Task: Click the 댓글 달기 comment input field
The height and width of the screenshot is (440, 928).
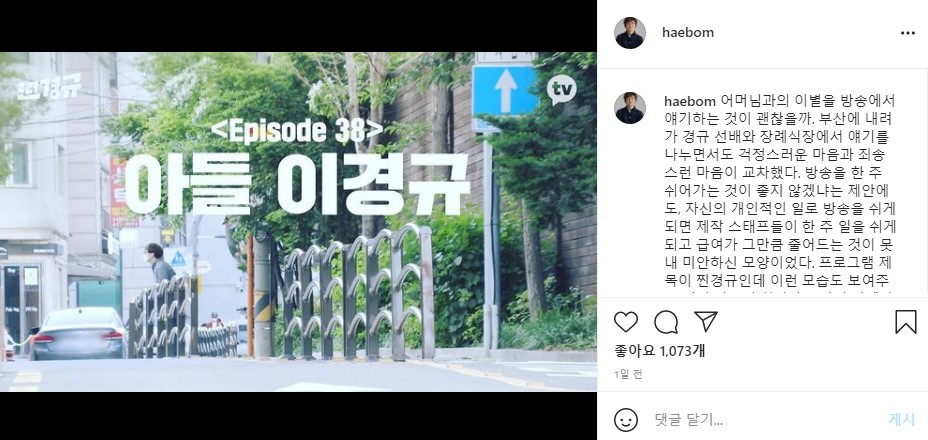Action: pyautogui.click(x=763, y=420)
